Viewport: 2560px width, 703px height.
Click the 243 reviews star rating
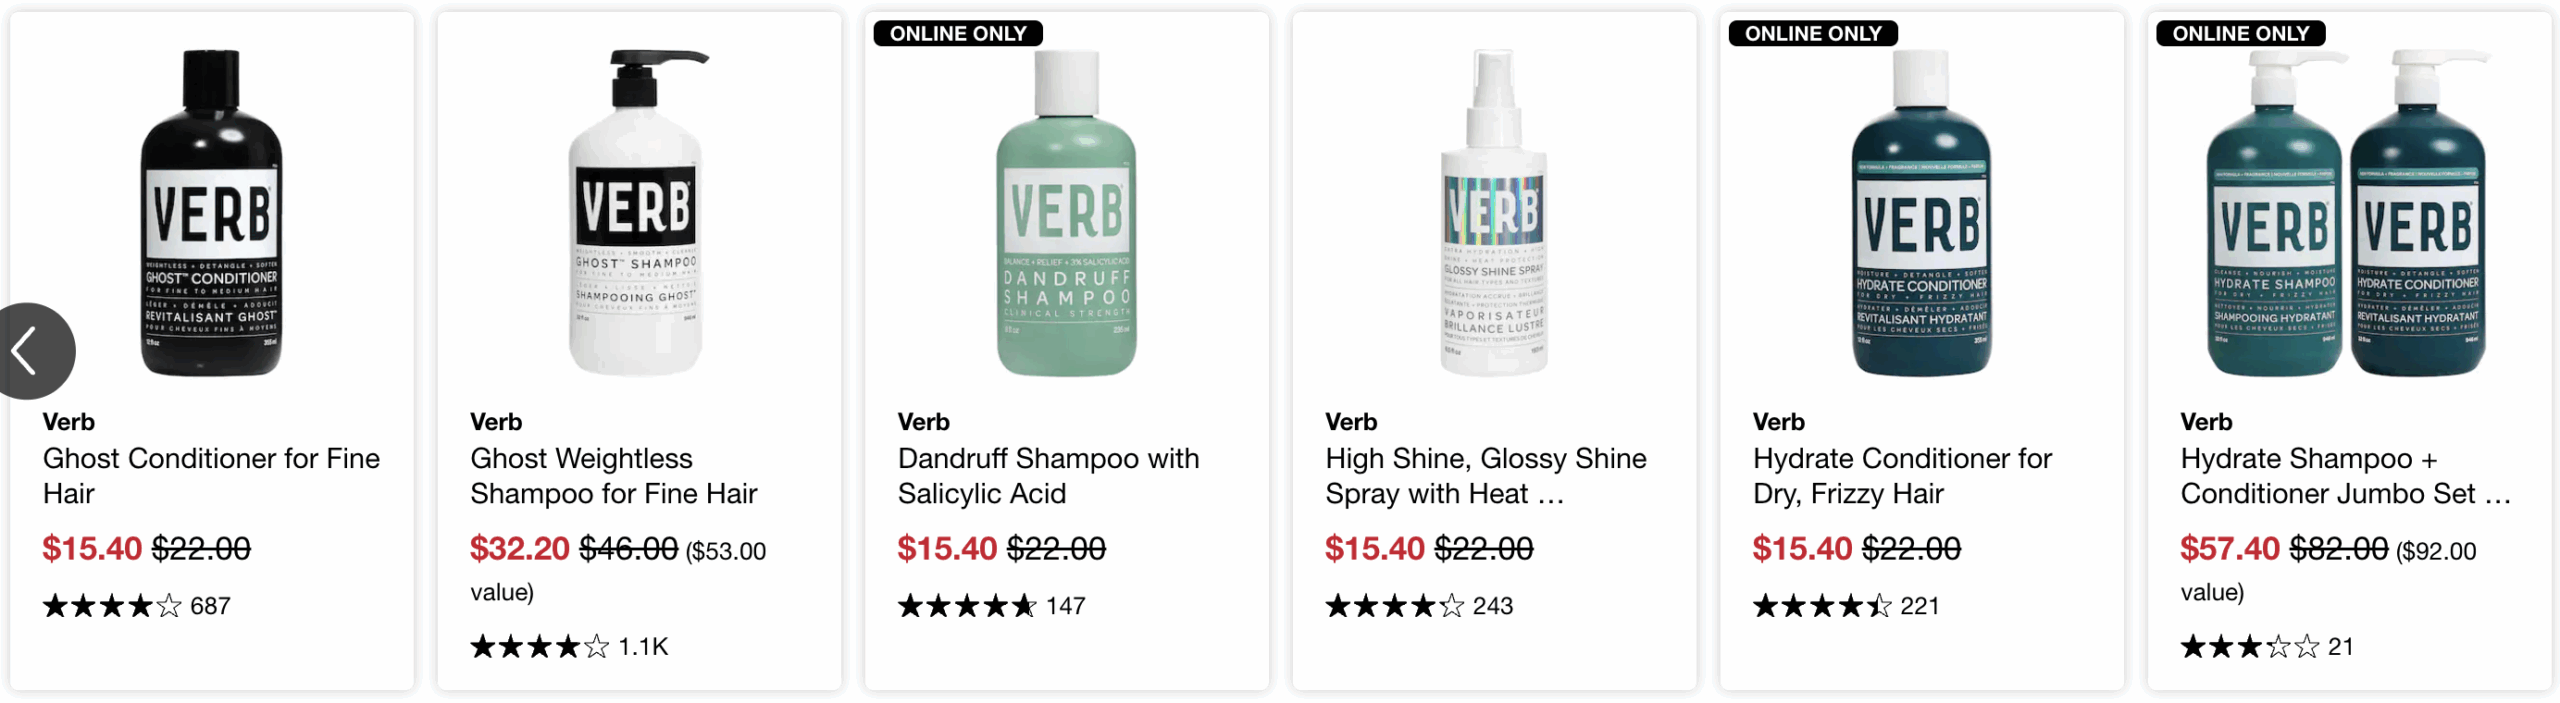point(1395,606)
